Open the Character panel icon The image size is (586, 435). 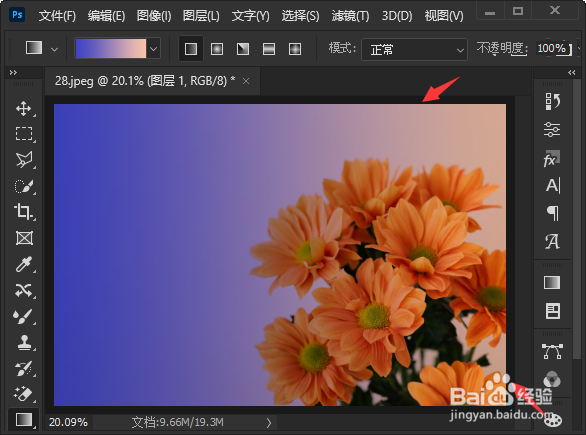pos(552,186)
